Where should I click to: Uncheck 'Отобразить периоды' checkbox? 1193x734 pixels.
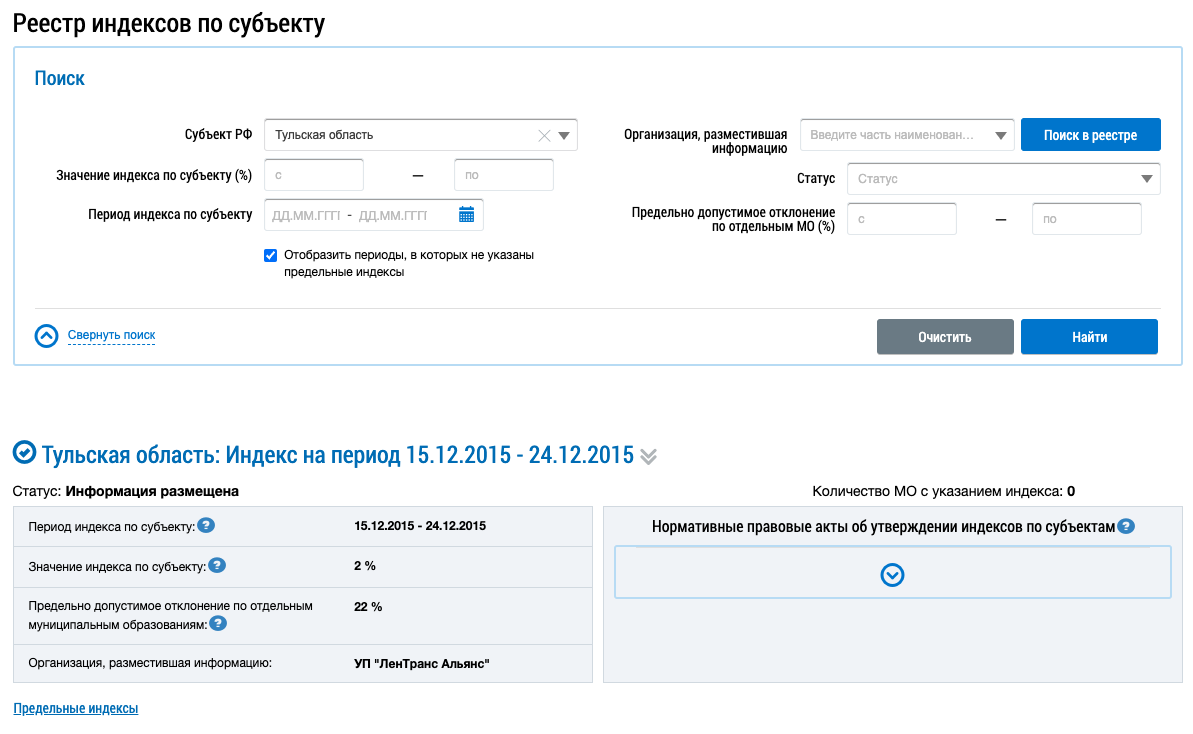[270, 256]
